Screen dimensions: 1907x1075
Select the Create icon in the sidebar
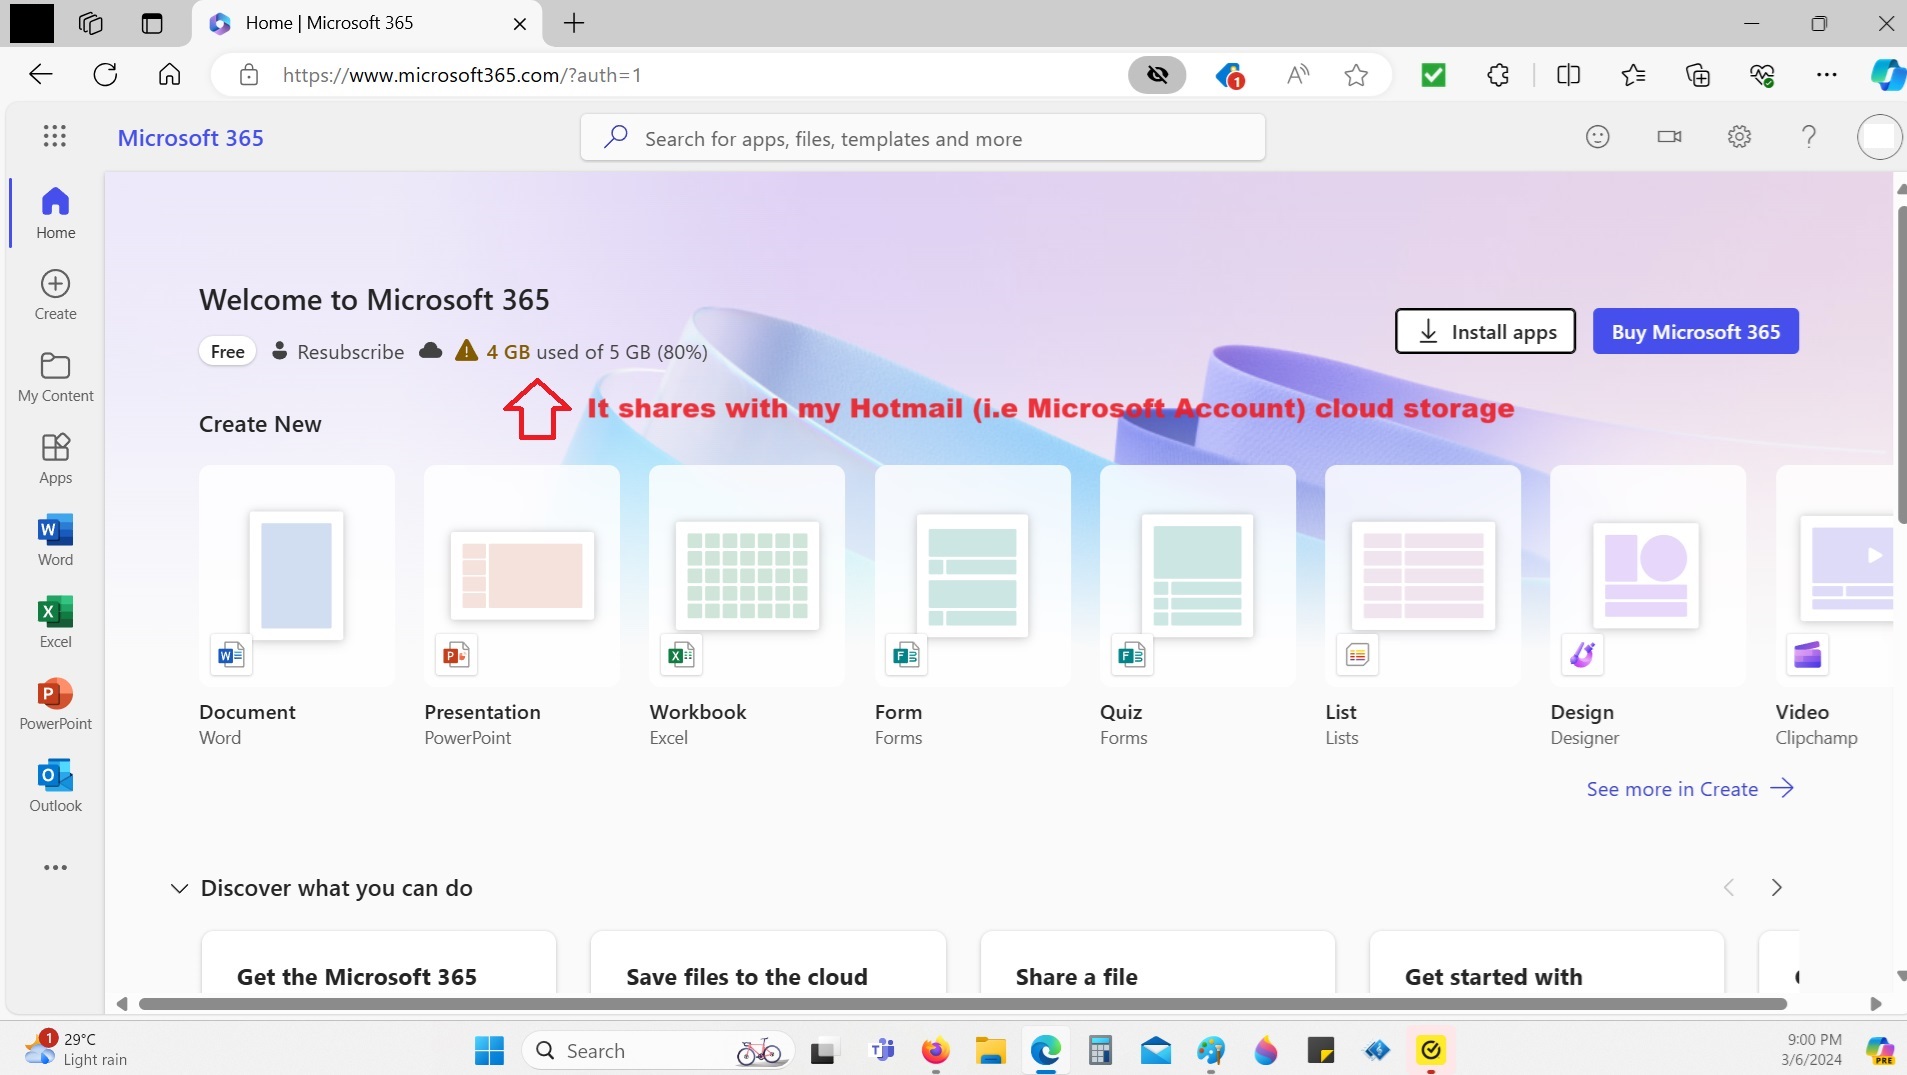(55, 293)
